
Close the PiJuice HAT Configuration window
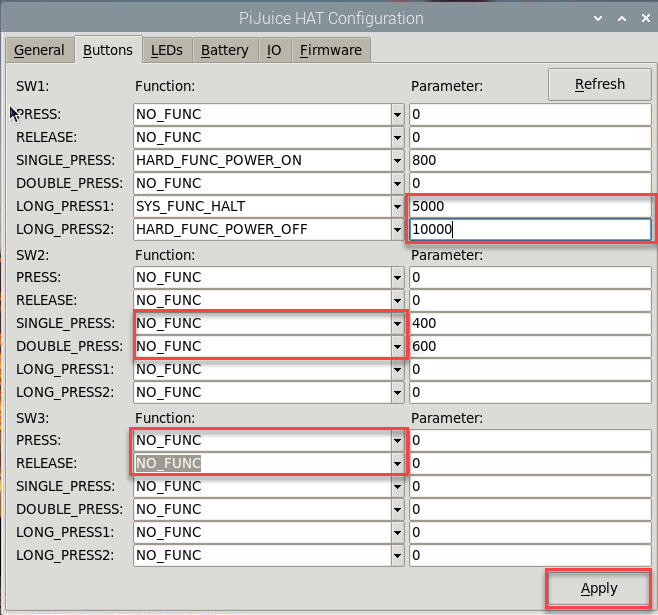coord(646,18)
